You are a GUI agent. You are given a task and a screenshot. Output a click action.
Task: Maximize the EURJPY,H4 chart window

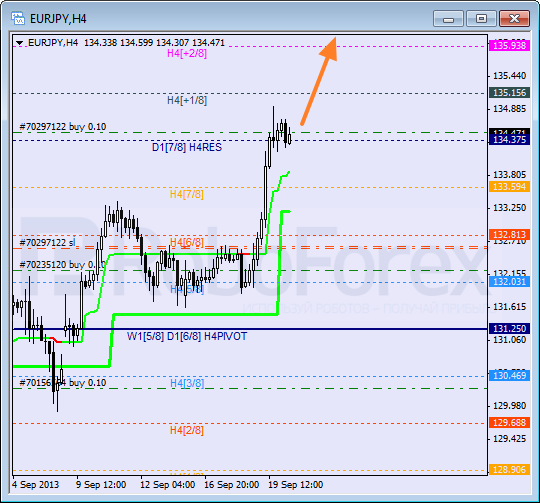tap(481, 19)
